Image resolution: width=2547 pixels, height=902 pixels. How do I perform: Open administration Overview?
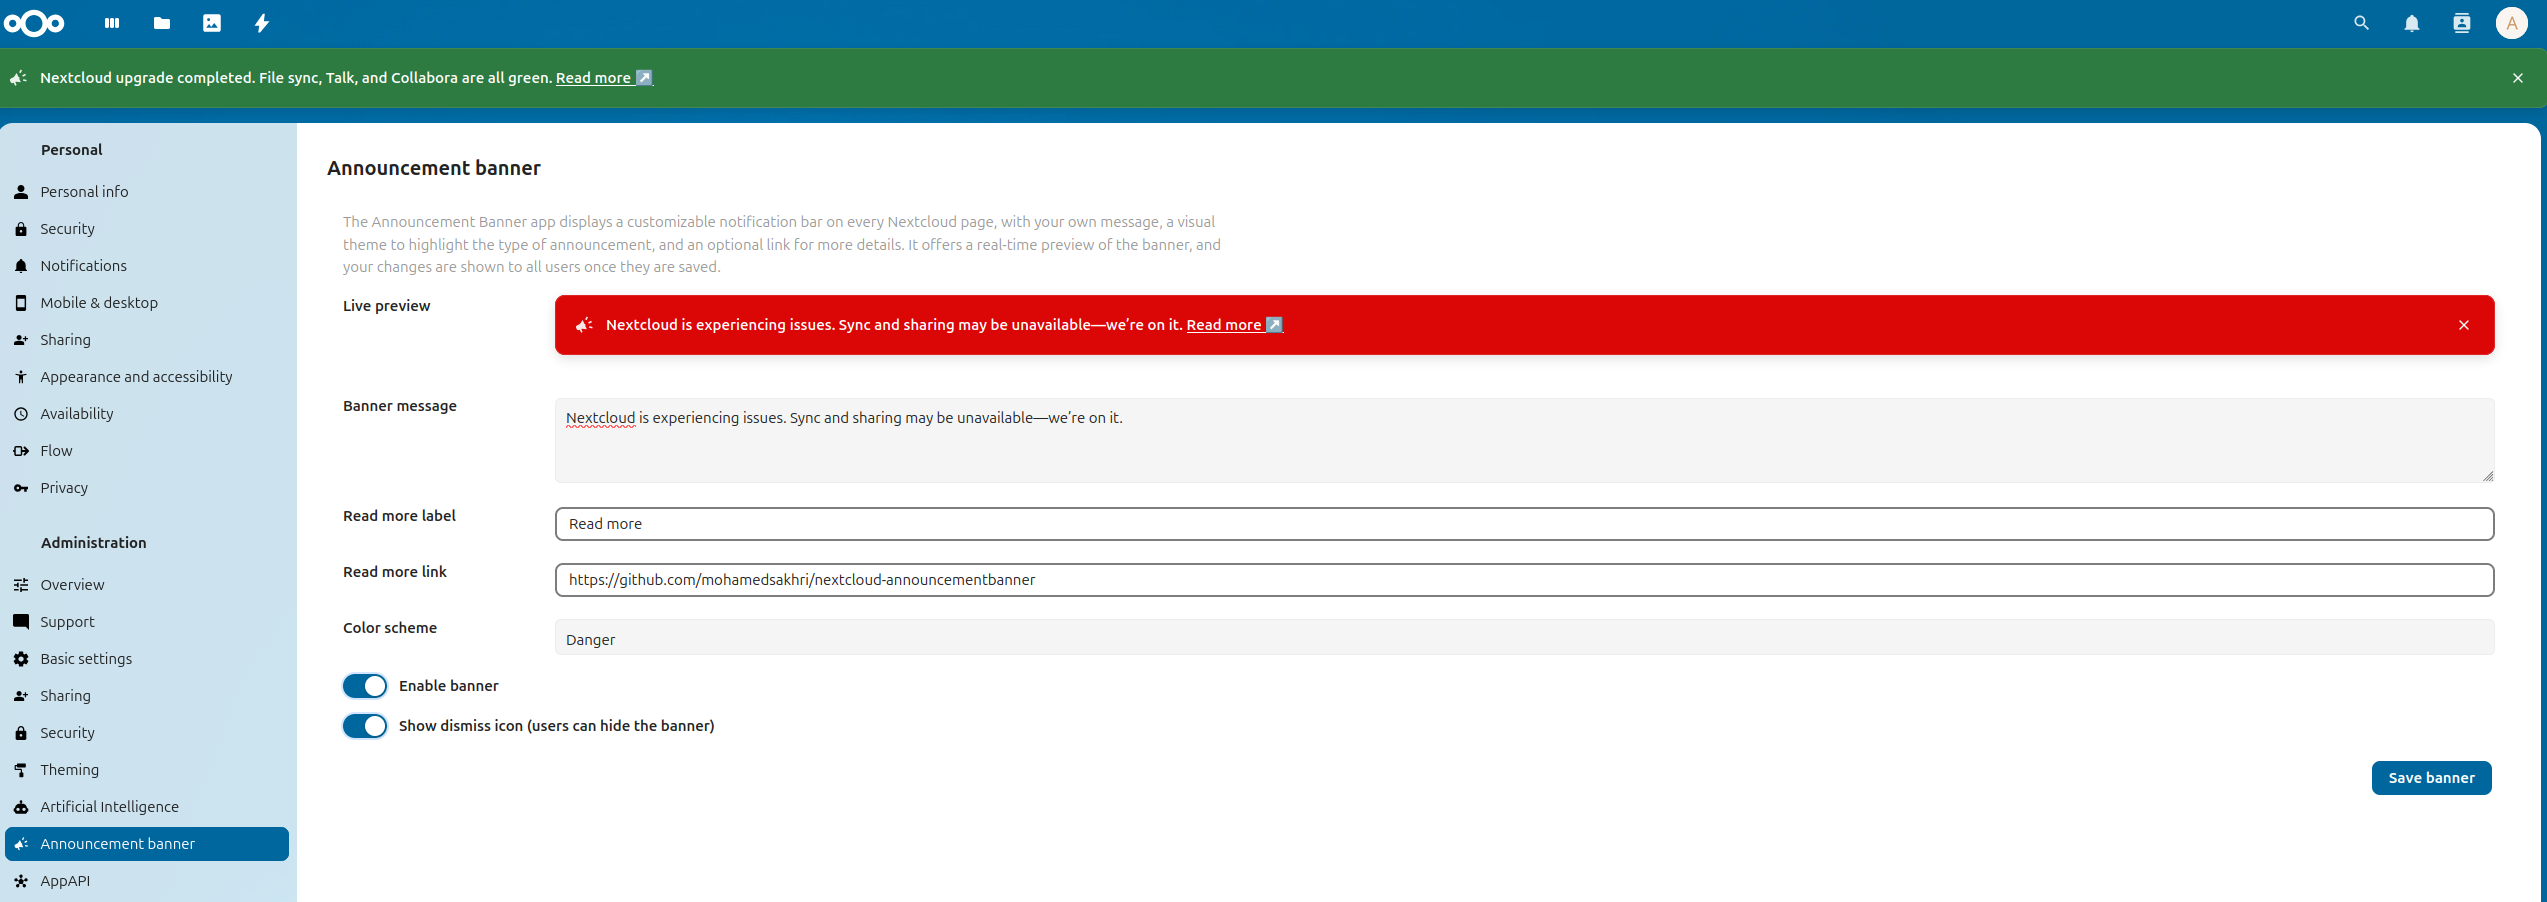[147, 585]
